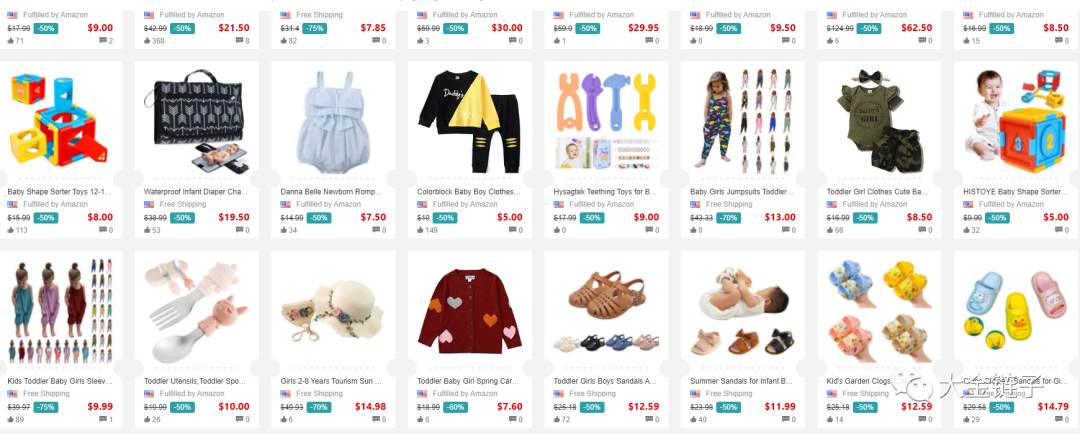Click comment icon on Kids Toddler Baby Girls Sleeveless item

[x=103, y=420]
